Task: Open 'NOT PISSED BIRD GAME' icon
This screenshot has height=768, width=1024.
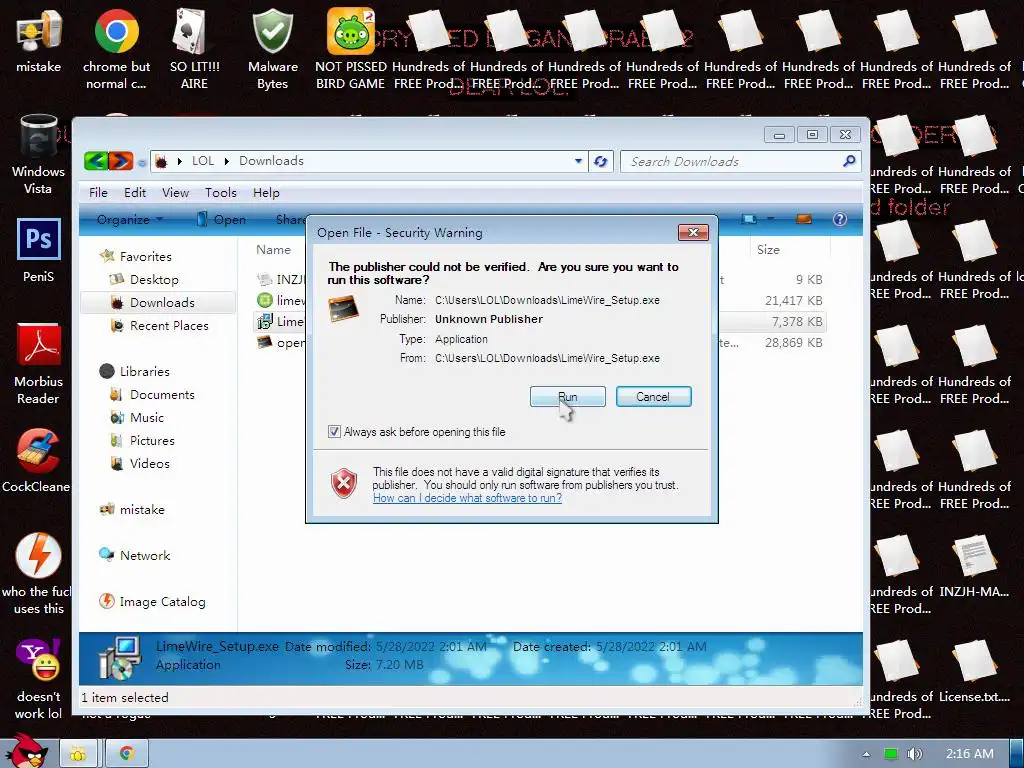Action: coord(351,49)
